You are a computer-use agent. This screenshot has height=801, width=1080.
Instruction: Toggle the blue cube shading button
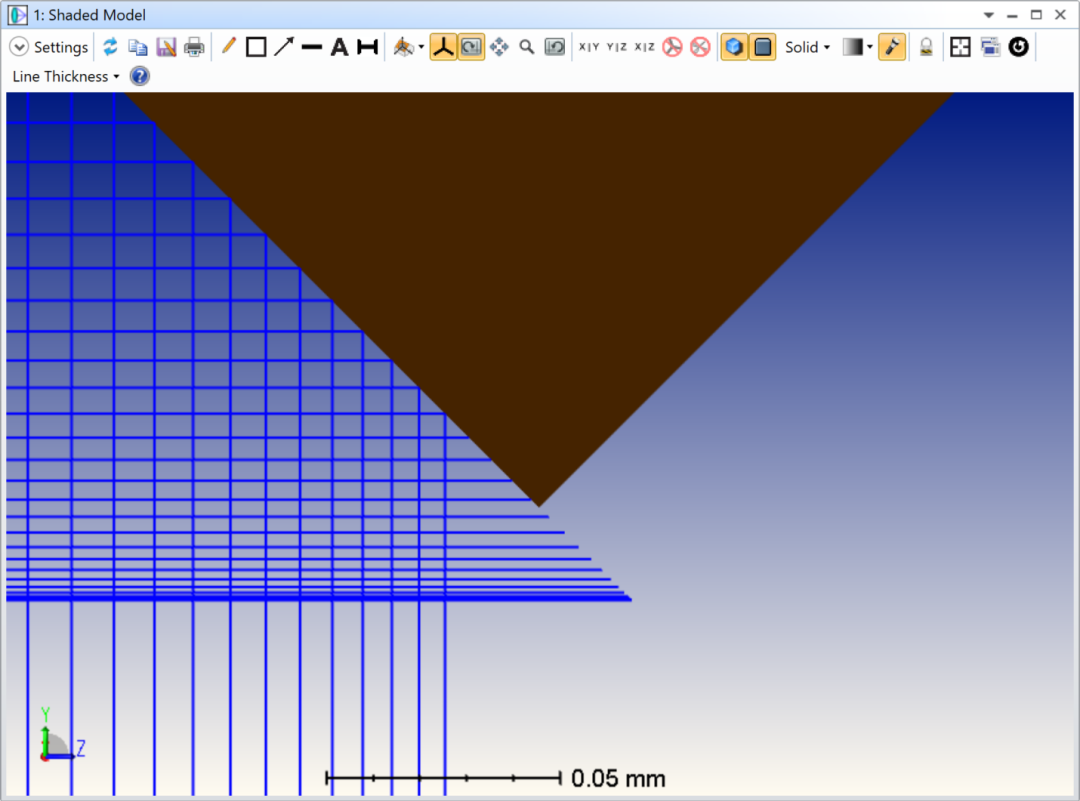(x=734, y=47)
